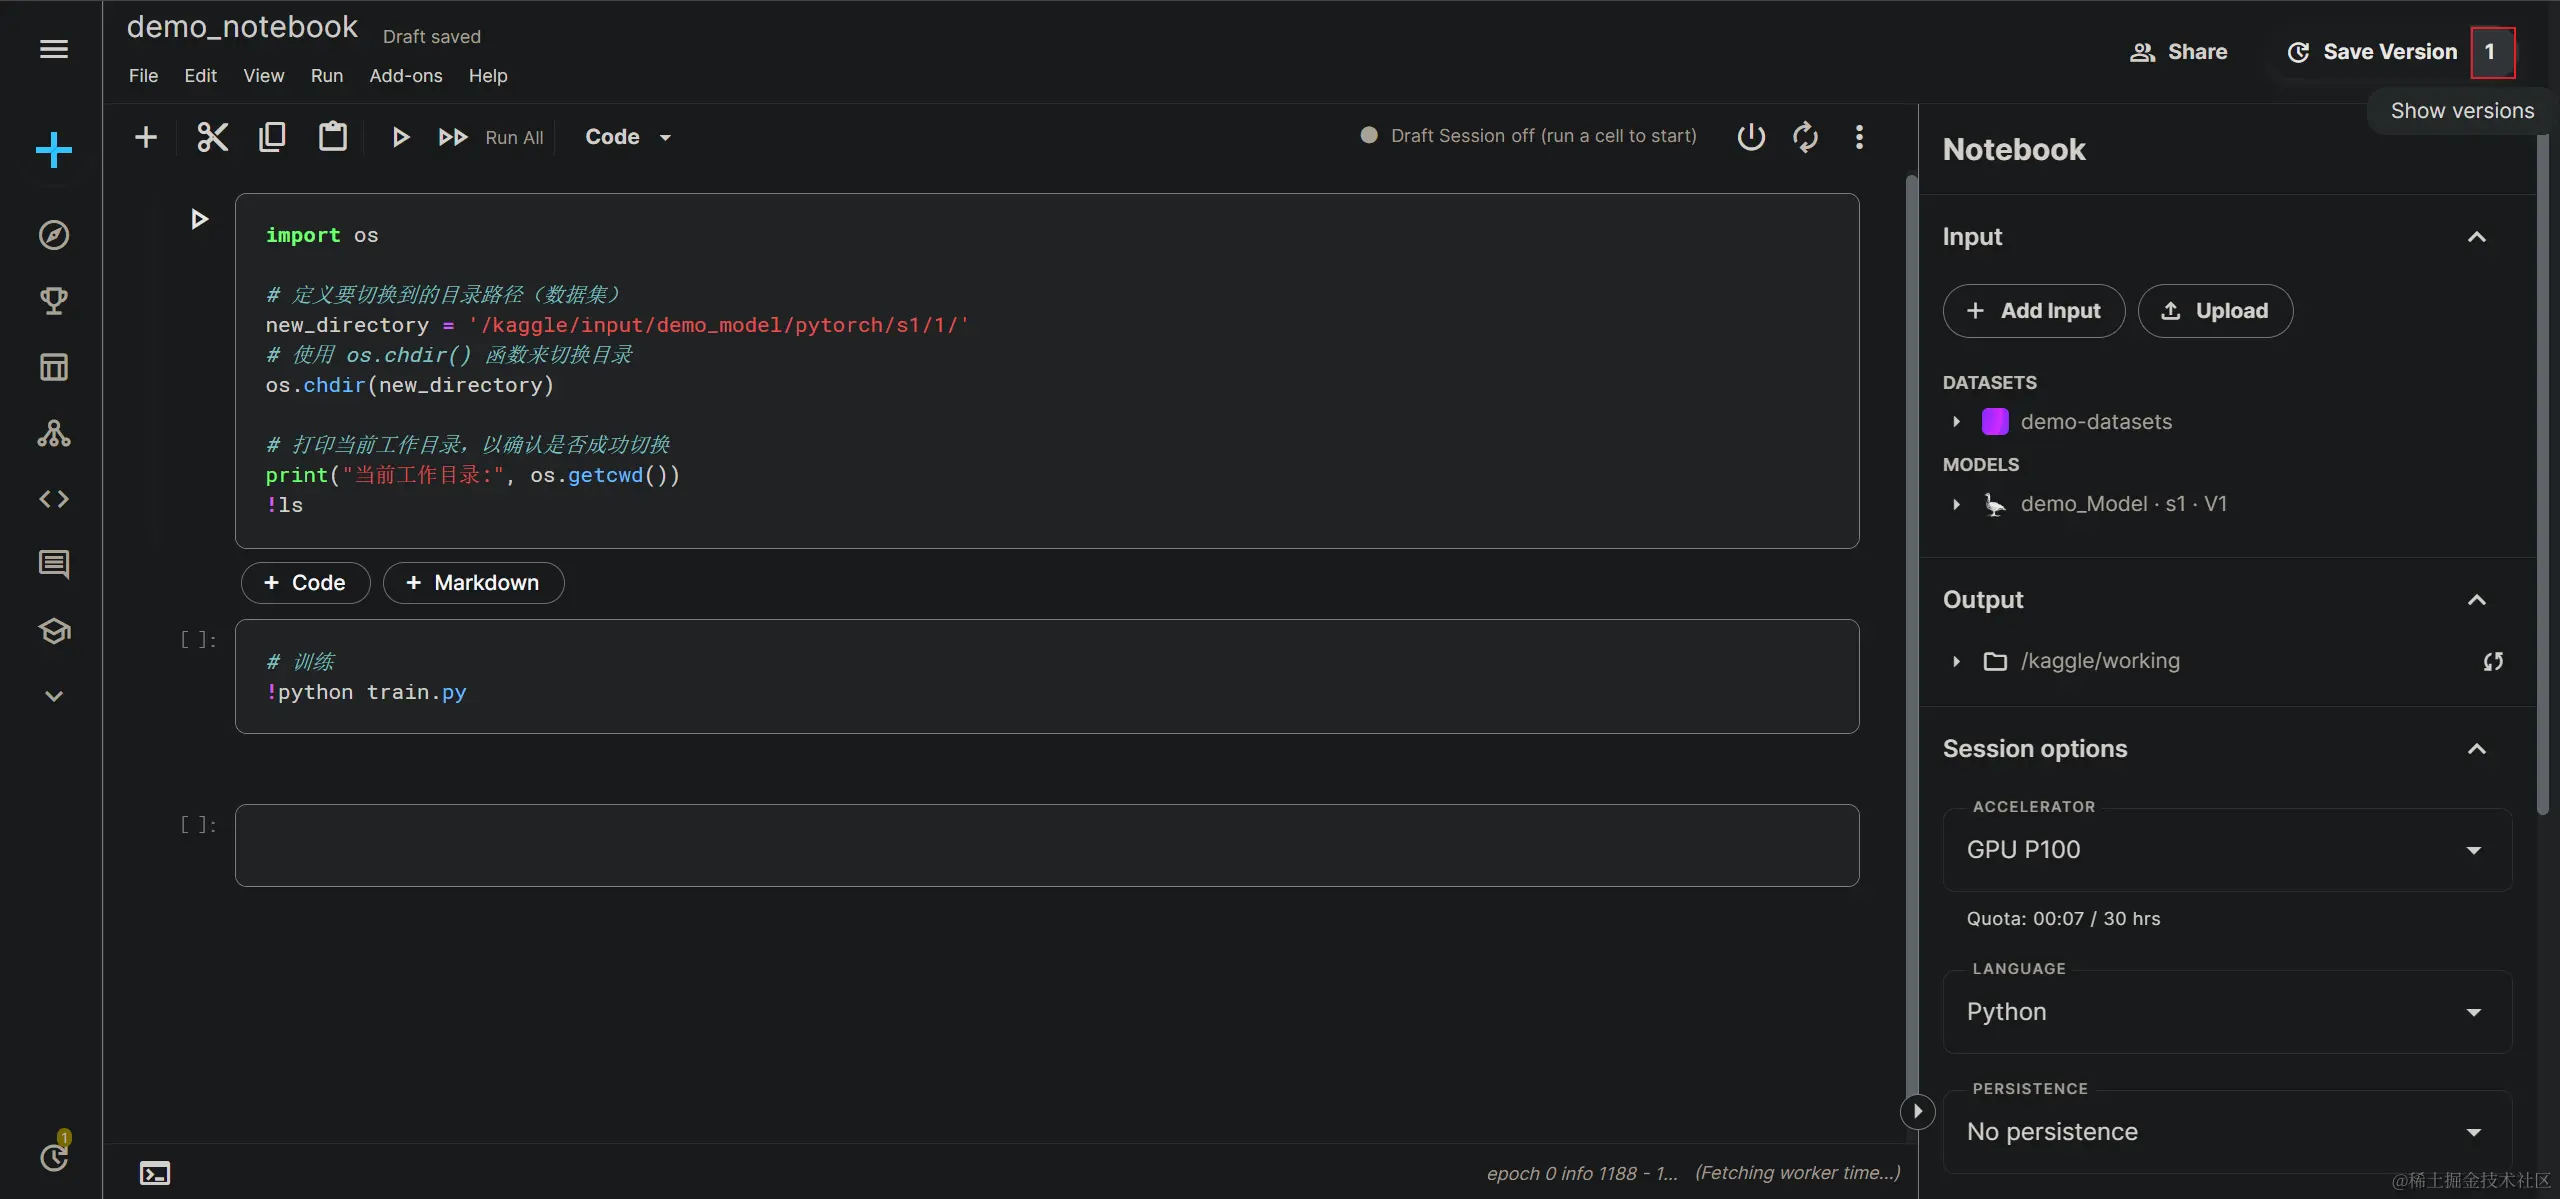Screen dimensions: 2560x1199
Task: Refresh the /kaggle/working output folder
Action: tap(2493, 661)
